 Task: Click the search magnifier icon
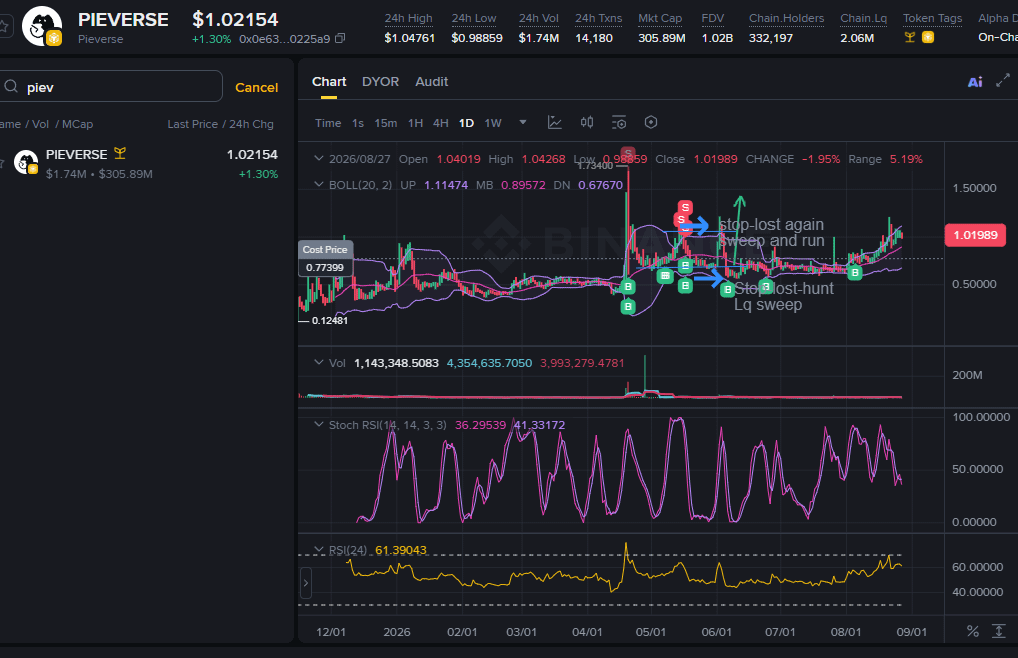point(11,87)
